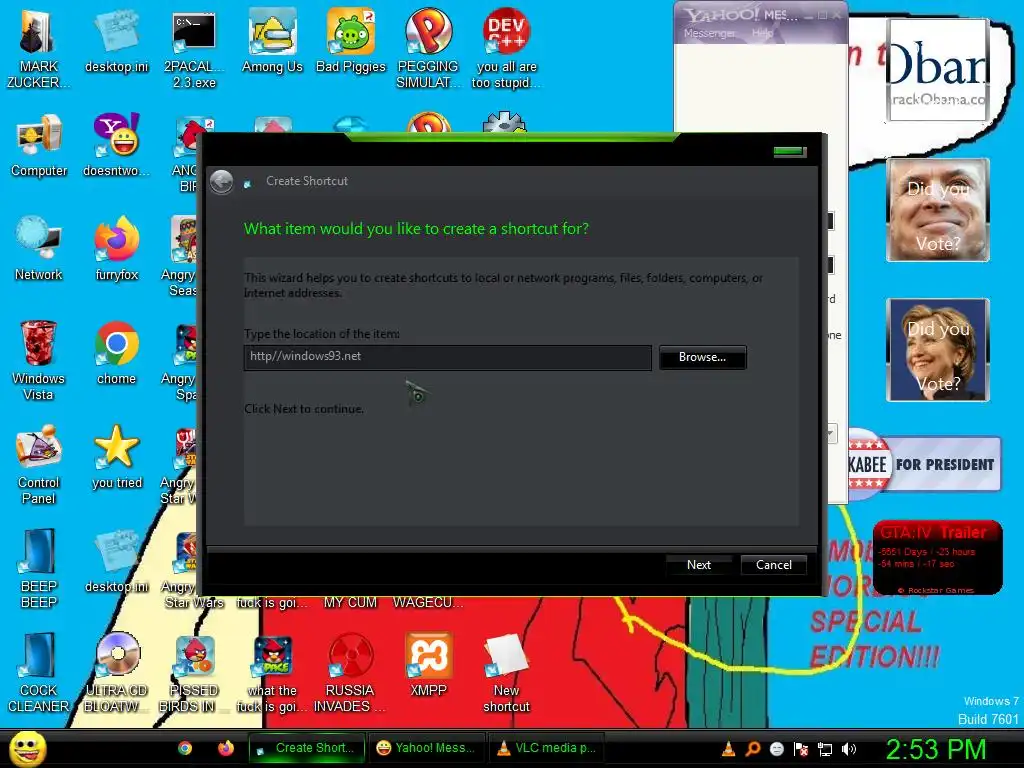Viewport: 1024px width, 768px height.
Task: Select the 'you tried' star icon
Action: click(x=116, y=457)
